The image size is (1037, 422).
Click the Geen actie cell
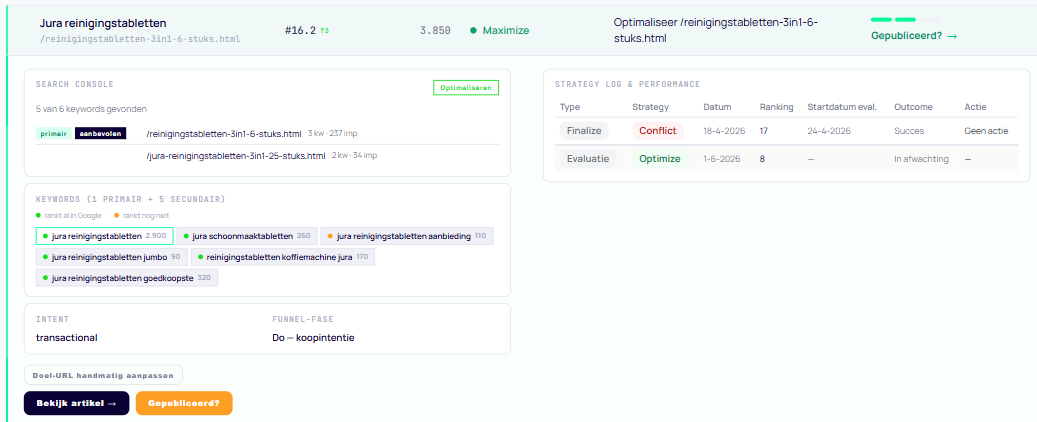tap(986, 131)
